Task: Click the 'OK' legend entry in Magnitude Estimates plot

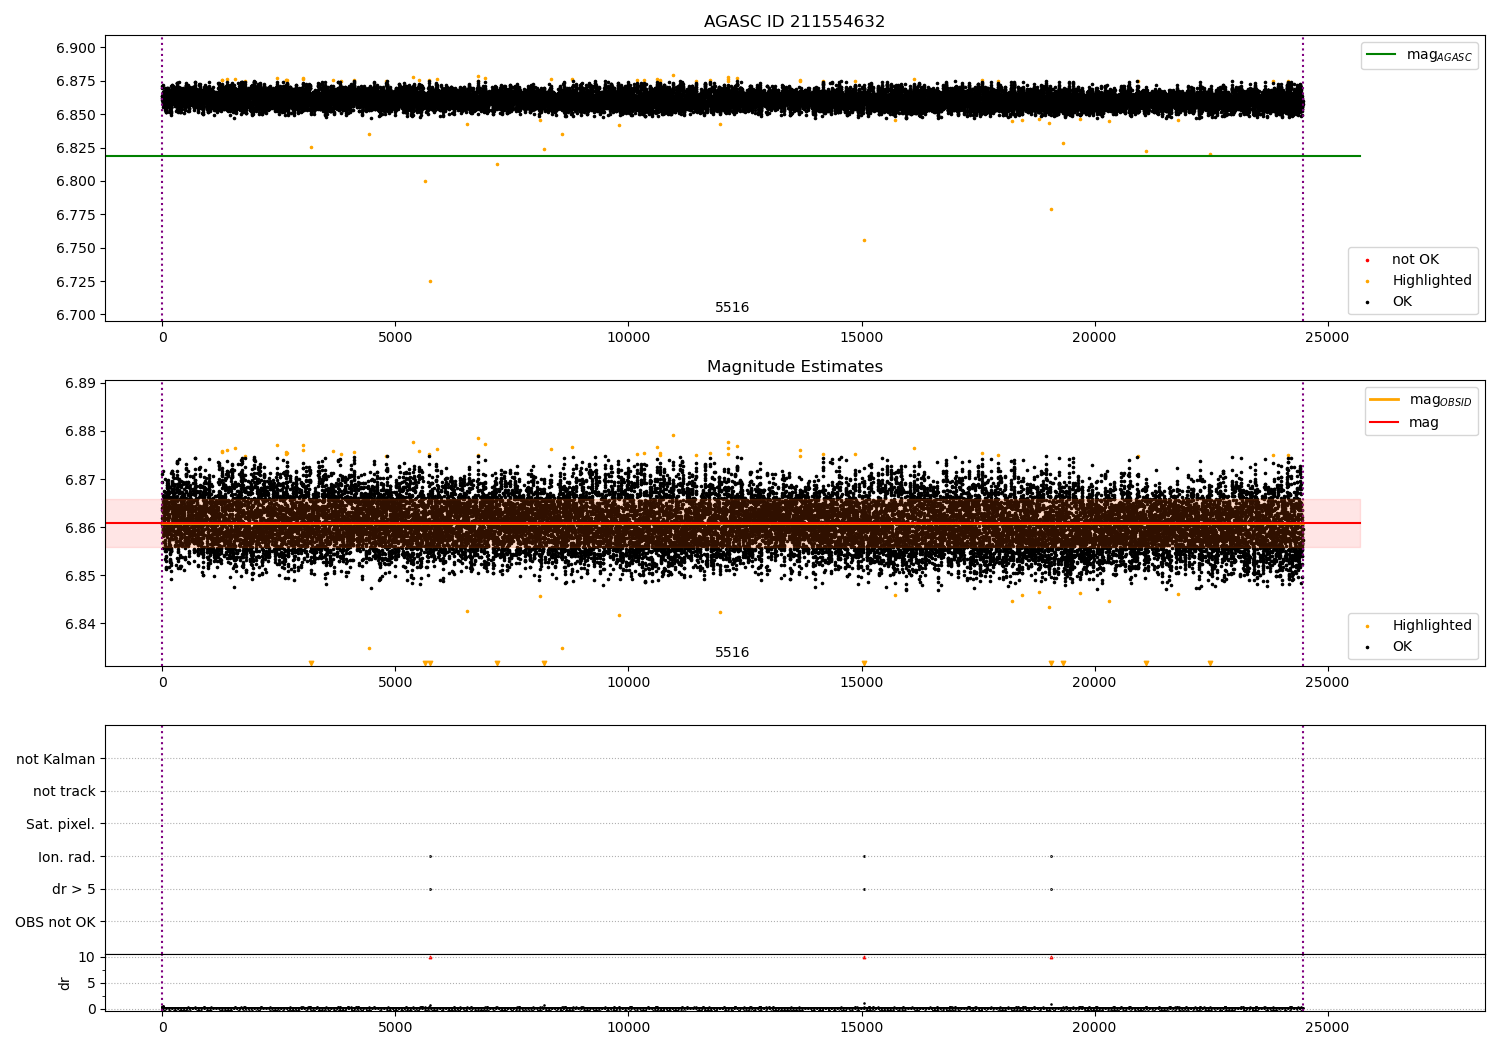Action: (1401, 647)
